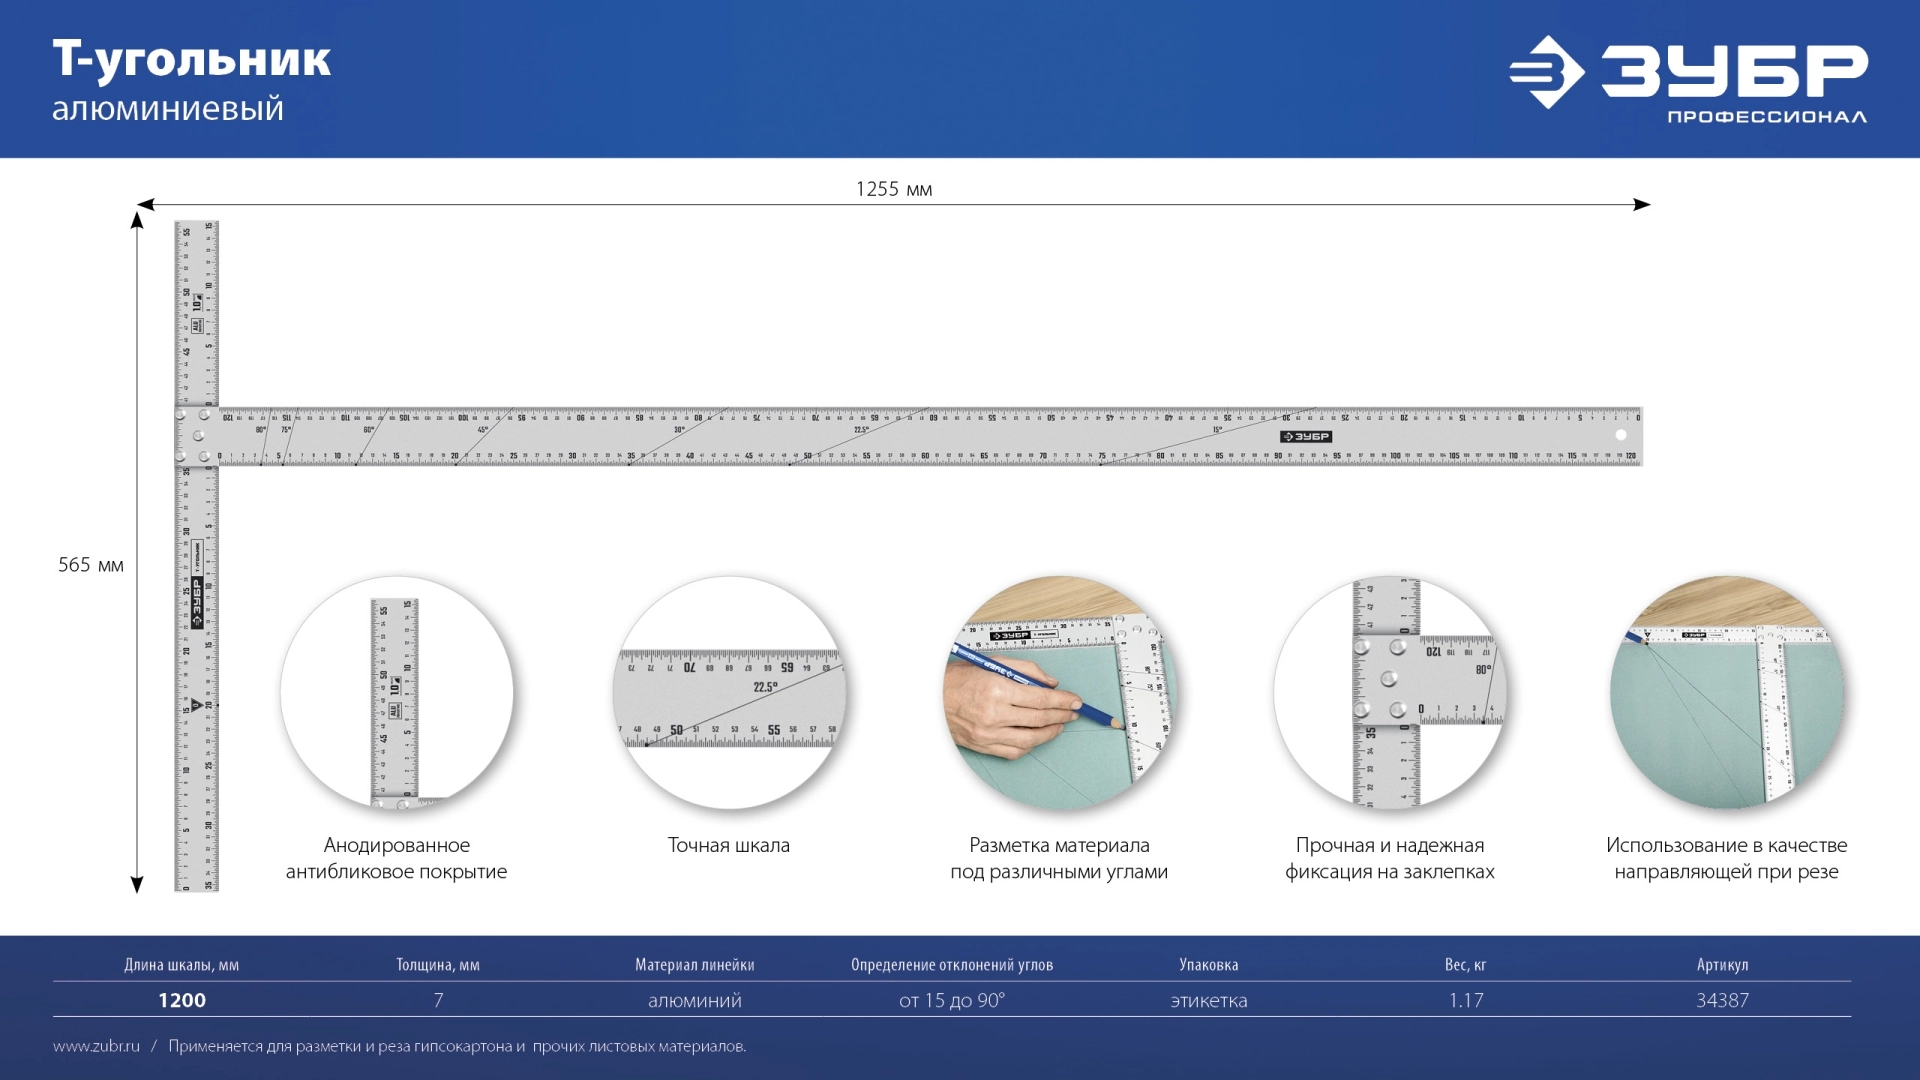The height and width of the screenshot is (1080, 1920).
Task: Click the weight value 1.17
Action: pyautogui.click(x=1465, y=1000)
